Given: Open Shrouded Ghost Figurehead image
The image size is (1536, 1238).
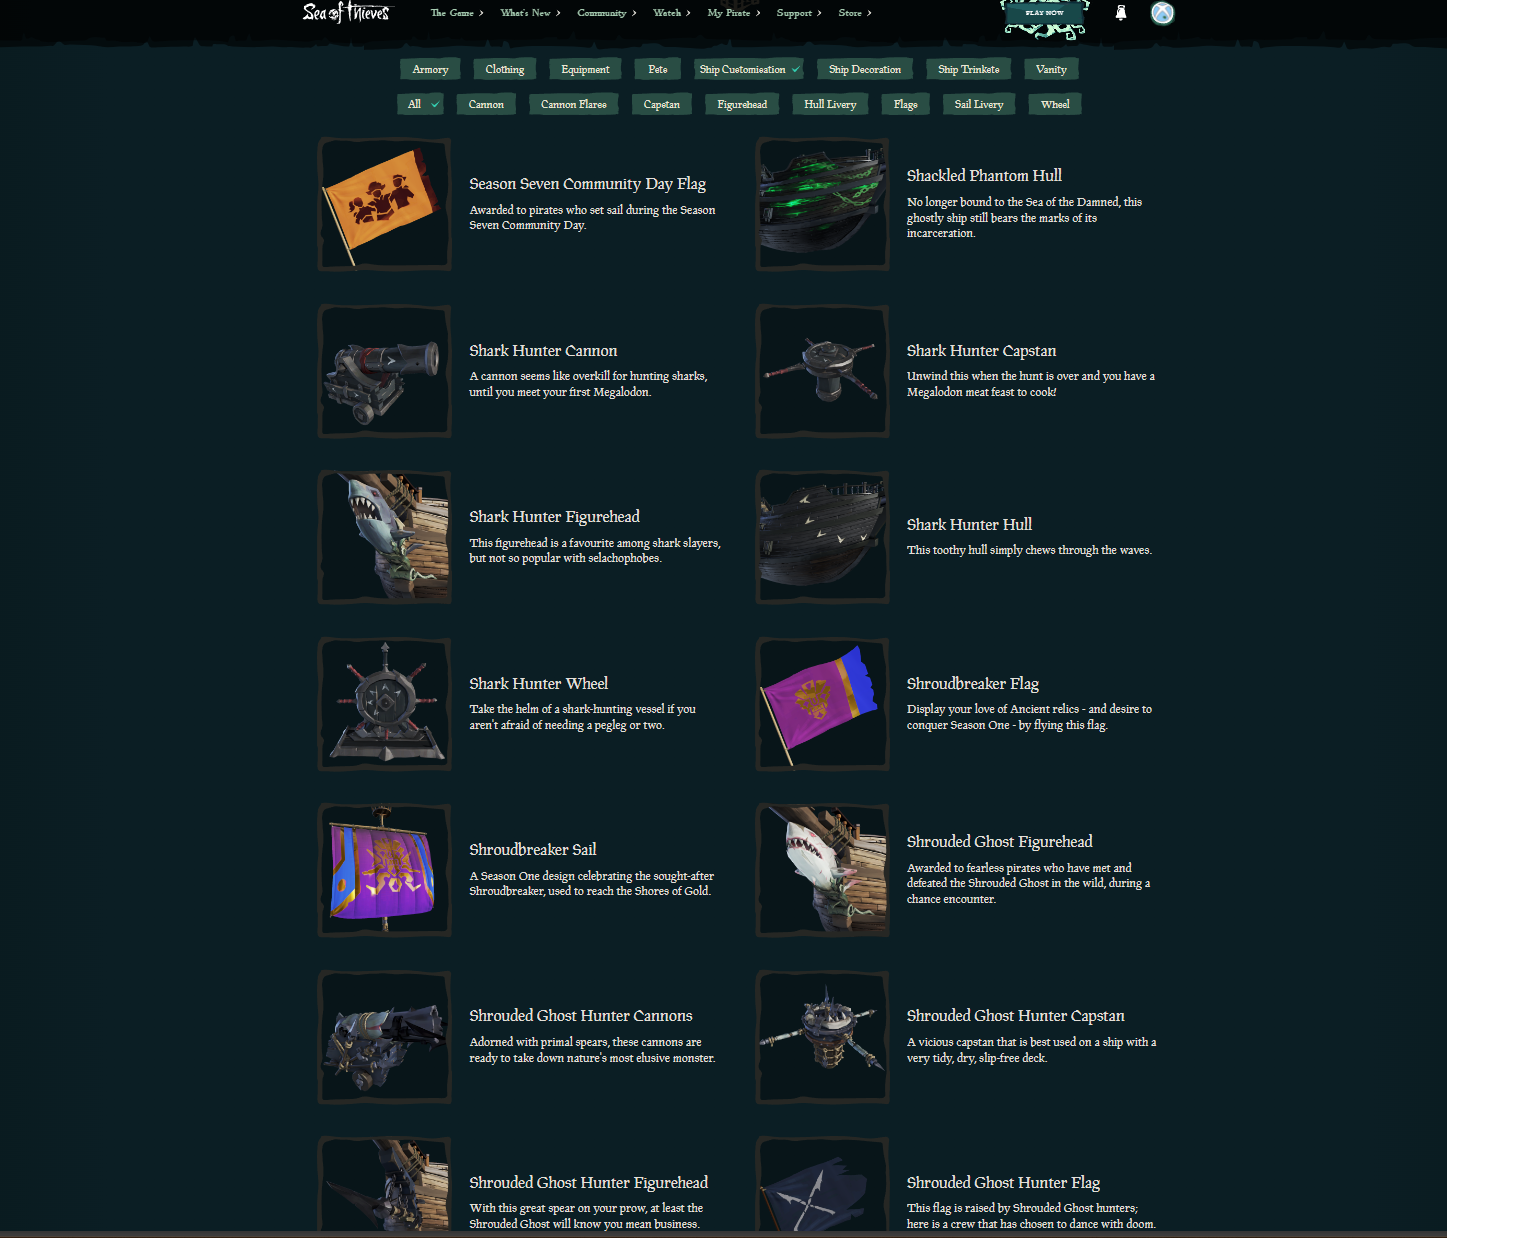Looking at the screenshot, I should coord(822,870).
